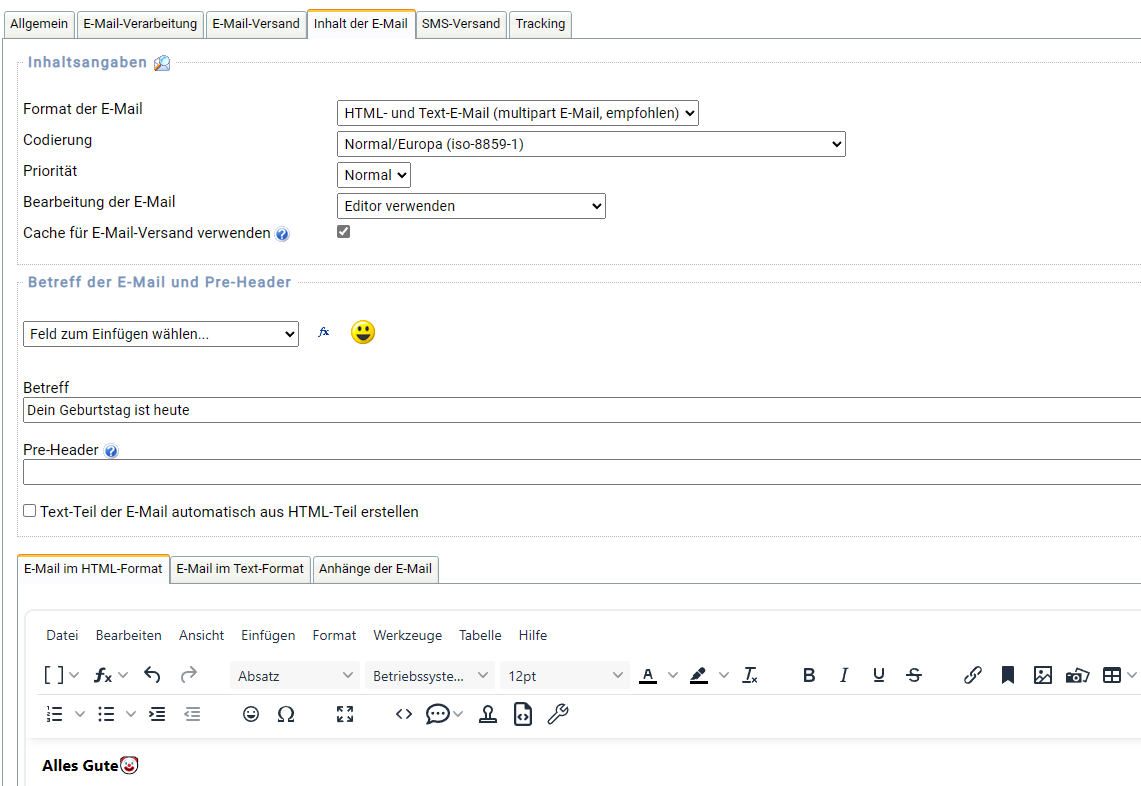The image size is (1141, 786).
Task: Click the Bold formatting icon
Action: click(809, 676)
